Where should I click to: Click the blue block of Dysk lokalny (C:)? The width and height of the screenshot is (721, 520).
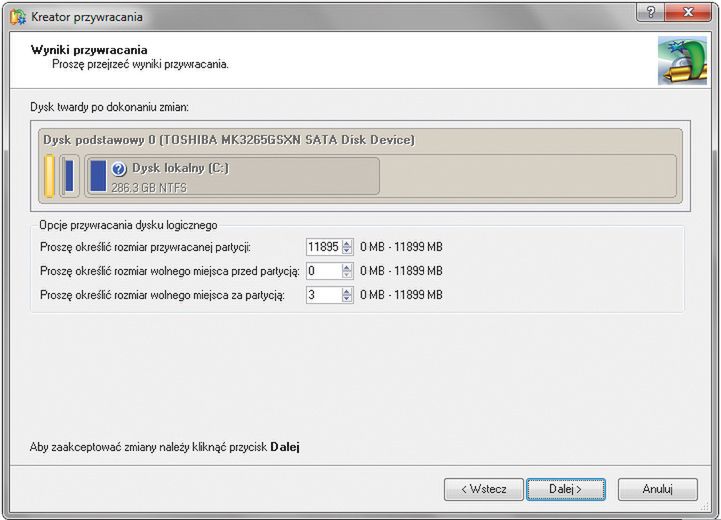(x=98, y=176)
